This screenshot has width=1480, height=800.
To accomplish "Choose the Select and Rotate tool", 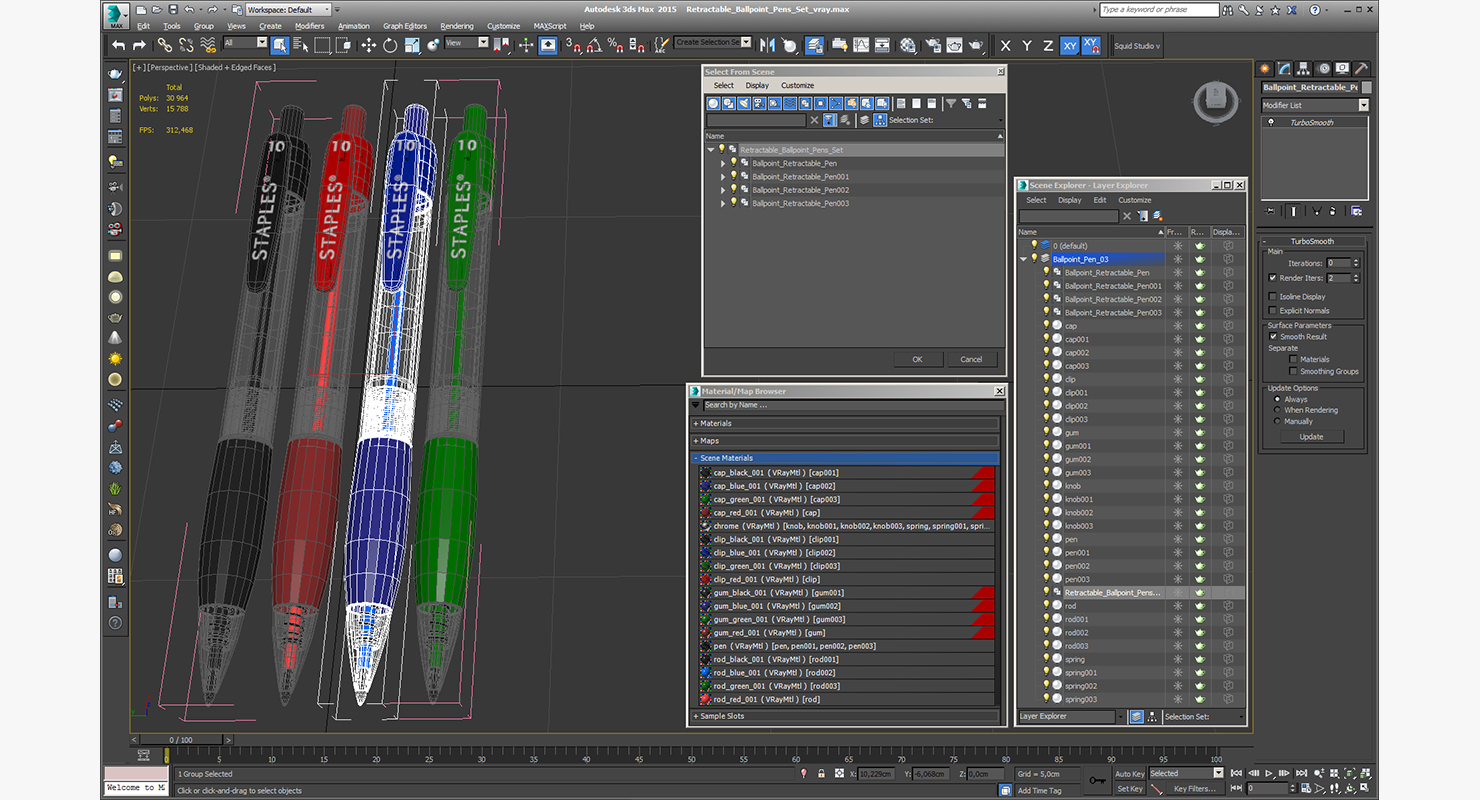I will coord(390,45).
